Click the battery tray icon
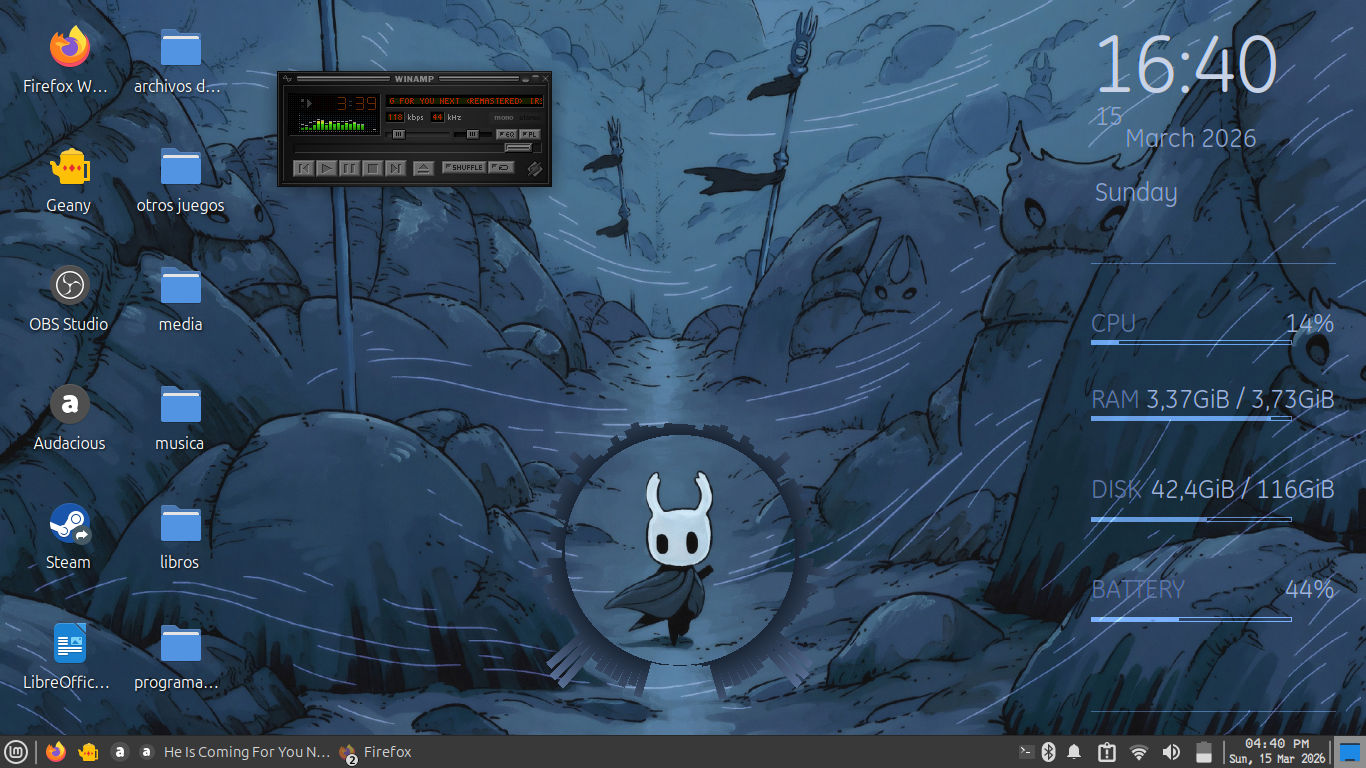This screenshot has width=1366, height=768. pyautogui.click(x=1204, y=752)
